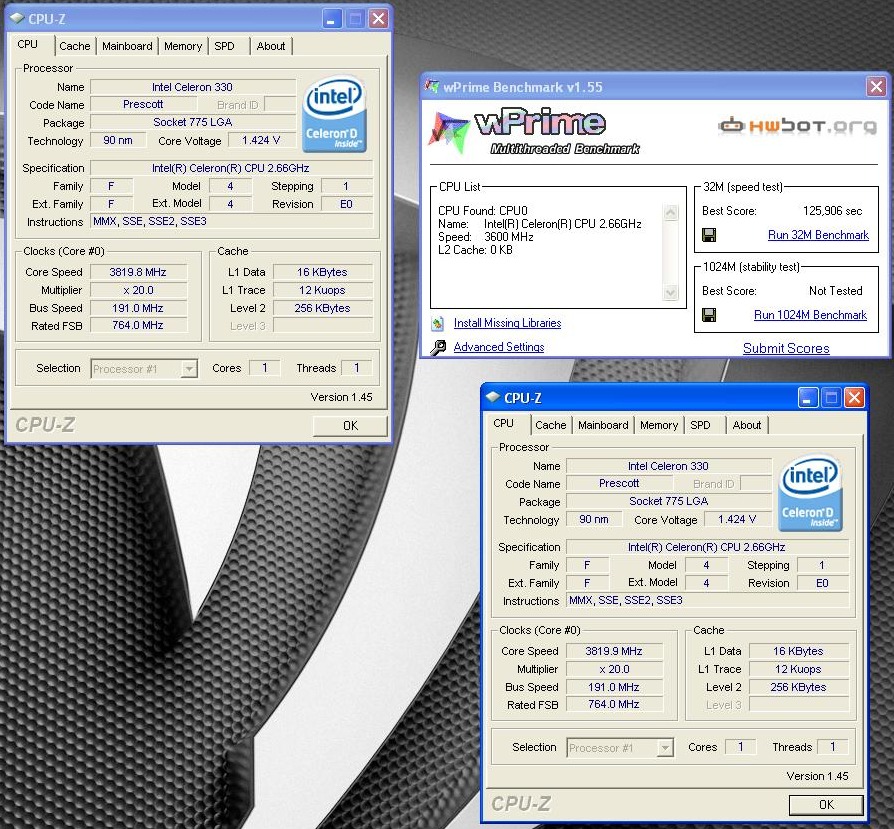The image size is (894, 829).
Task: Click Best Score 125,906 sec value
Action: pos(832,211)
